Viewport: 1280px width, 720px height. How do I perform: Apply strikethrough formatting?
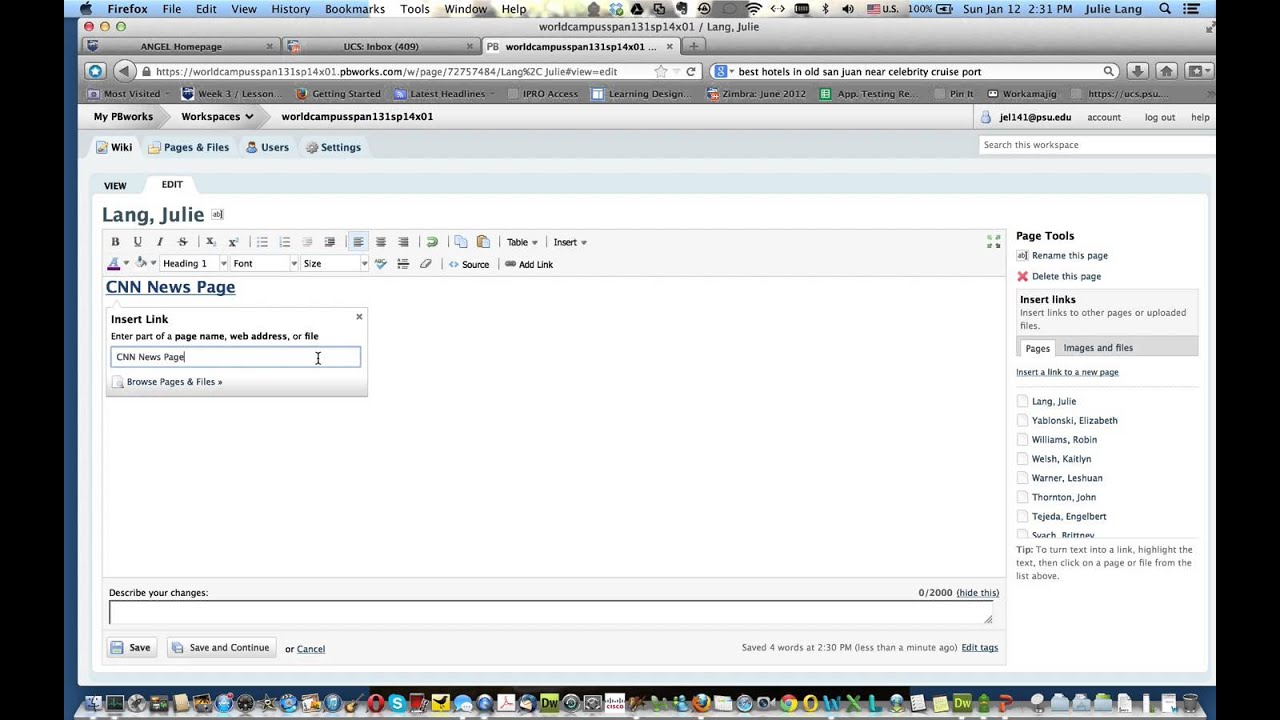182,242
